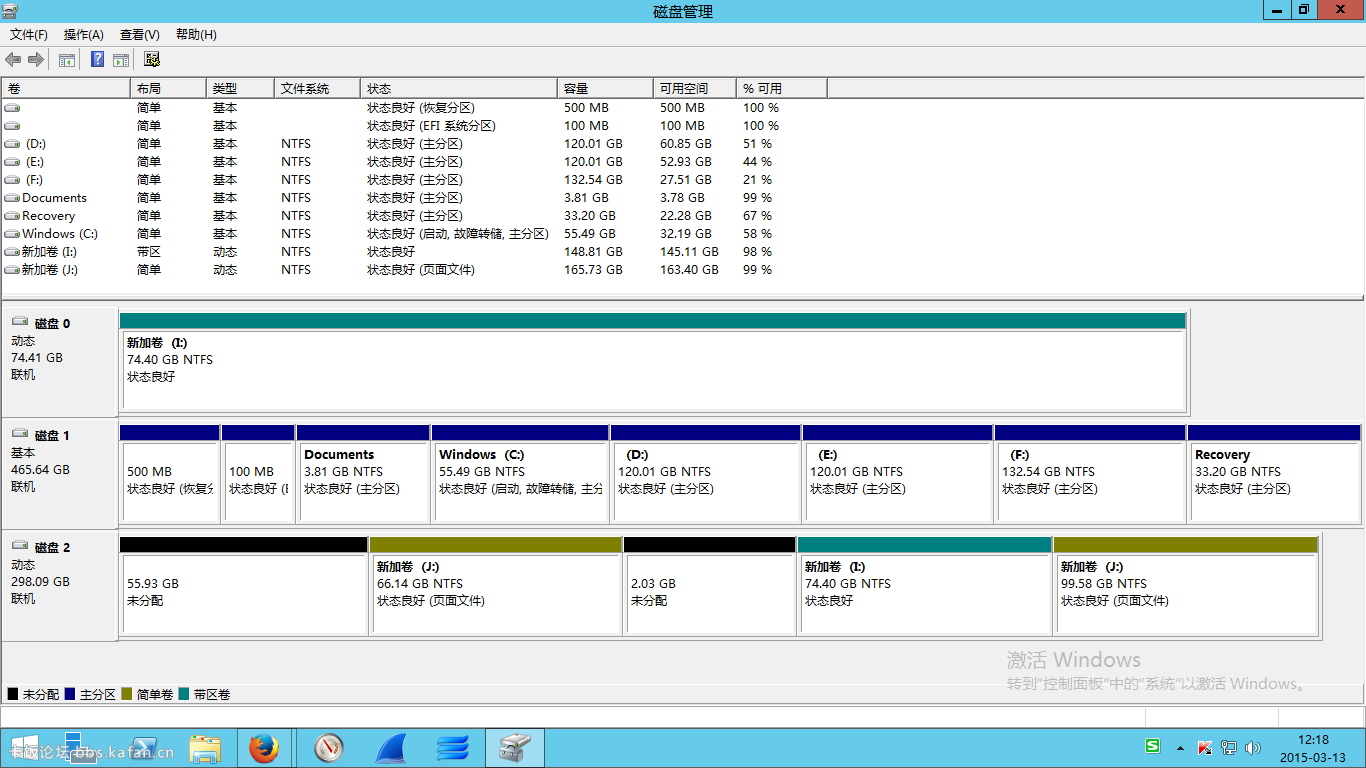Viewport: 1366px width, 768px height.
Task: Click the green S input method tray icon
Action: [1153, 747]
